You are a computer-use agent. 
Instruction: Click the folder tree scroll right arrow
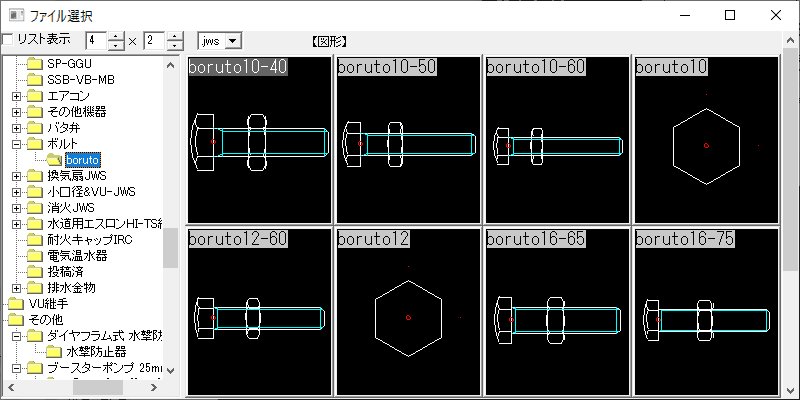click(154, 388)
